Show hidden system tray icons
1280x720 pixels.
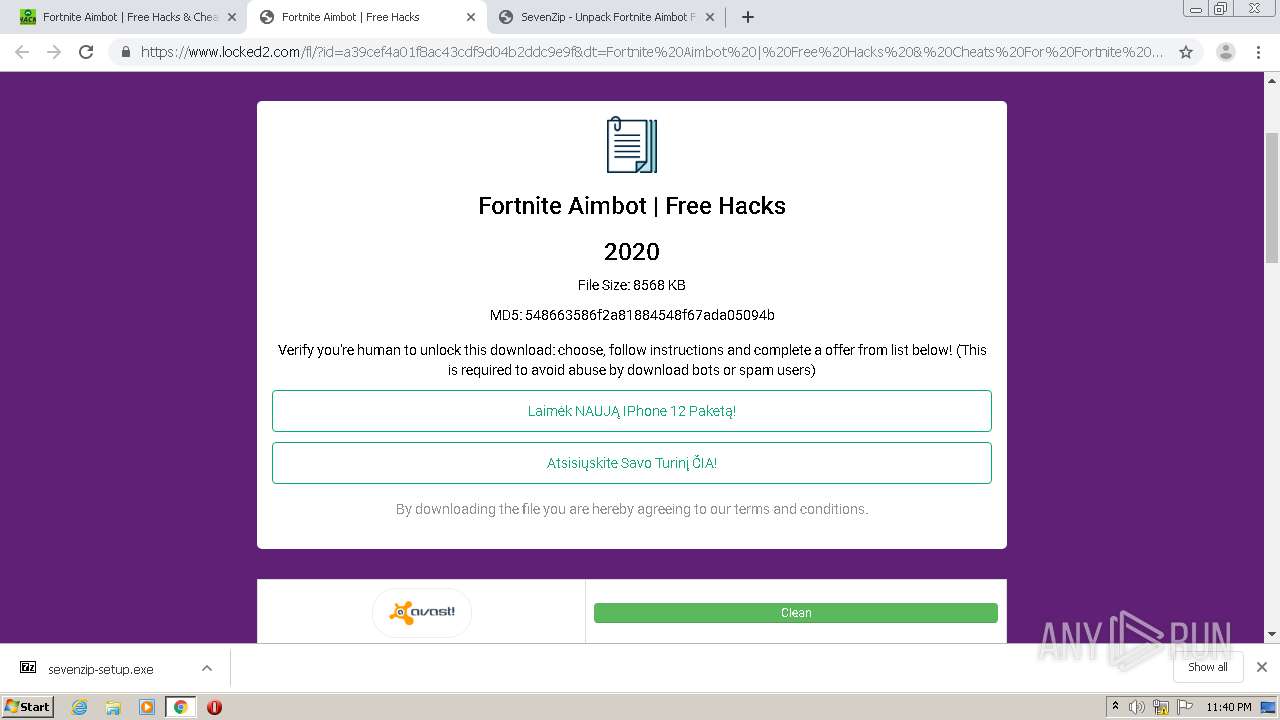(x=1115, y=707)
